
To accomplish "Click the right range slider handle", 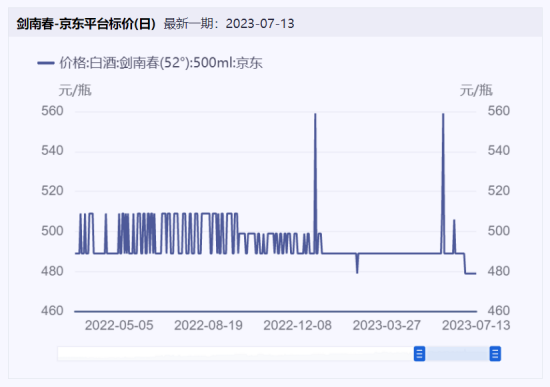I will 495,353.
